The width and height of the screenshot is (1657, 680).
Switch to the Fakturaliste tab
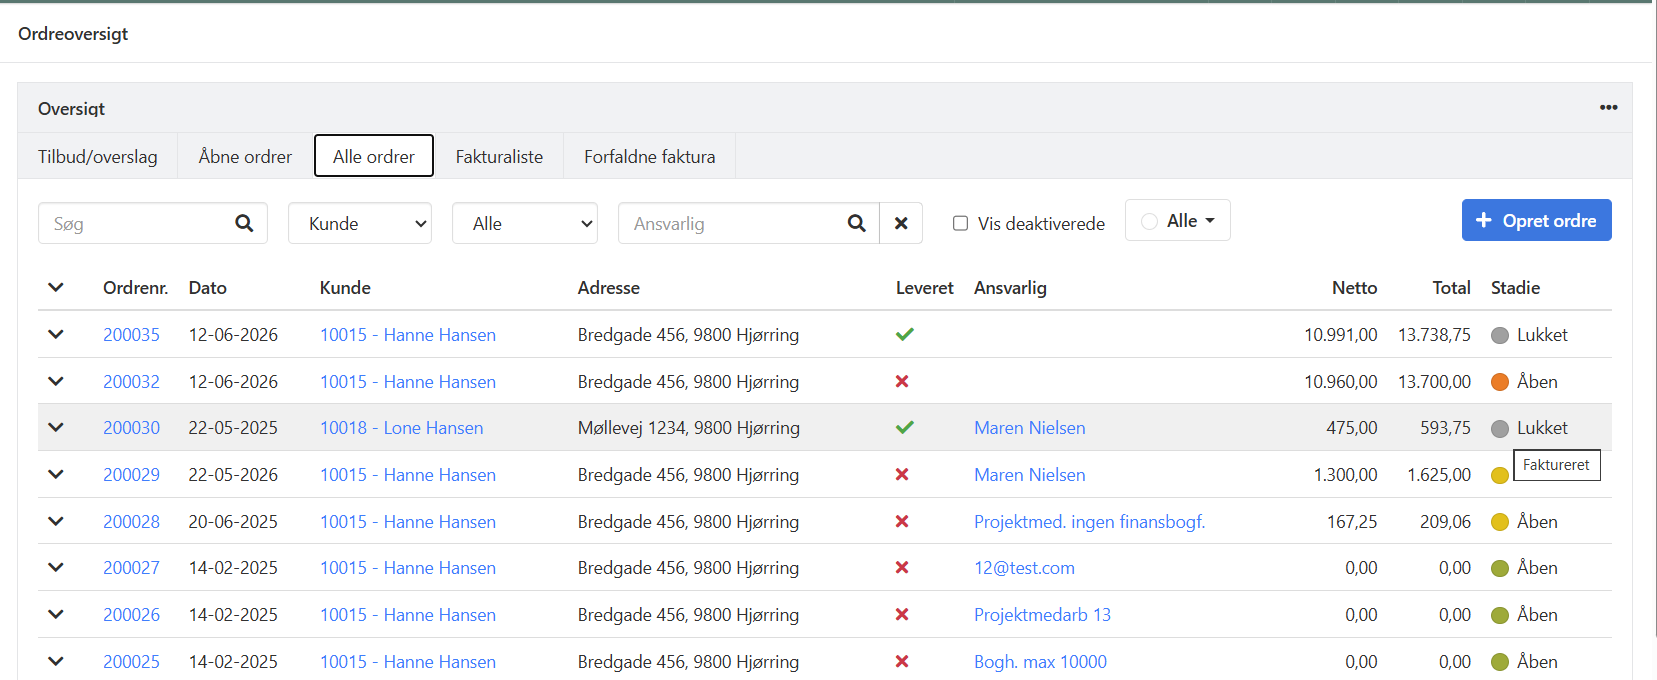coord(499,156)
